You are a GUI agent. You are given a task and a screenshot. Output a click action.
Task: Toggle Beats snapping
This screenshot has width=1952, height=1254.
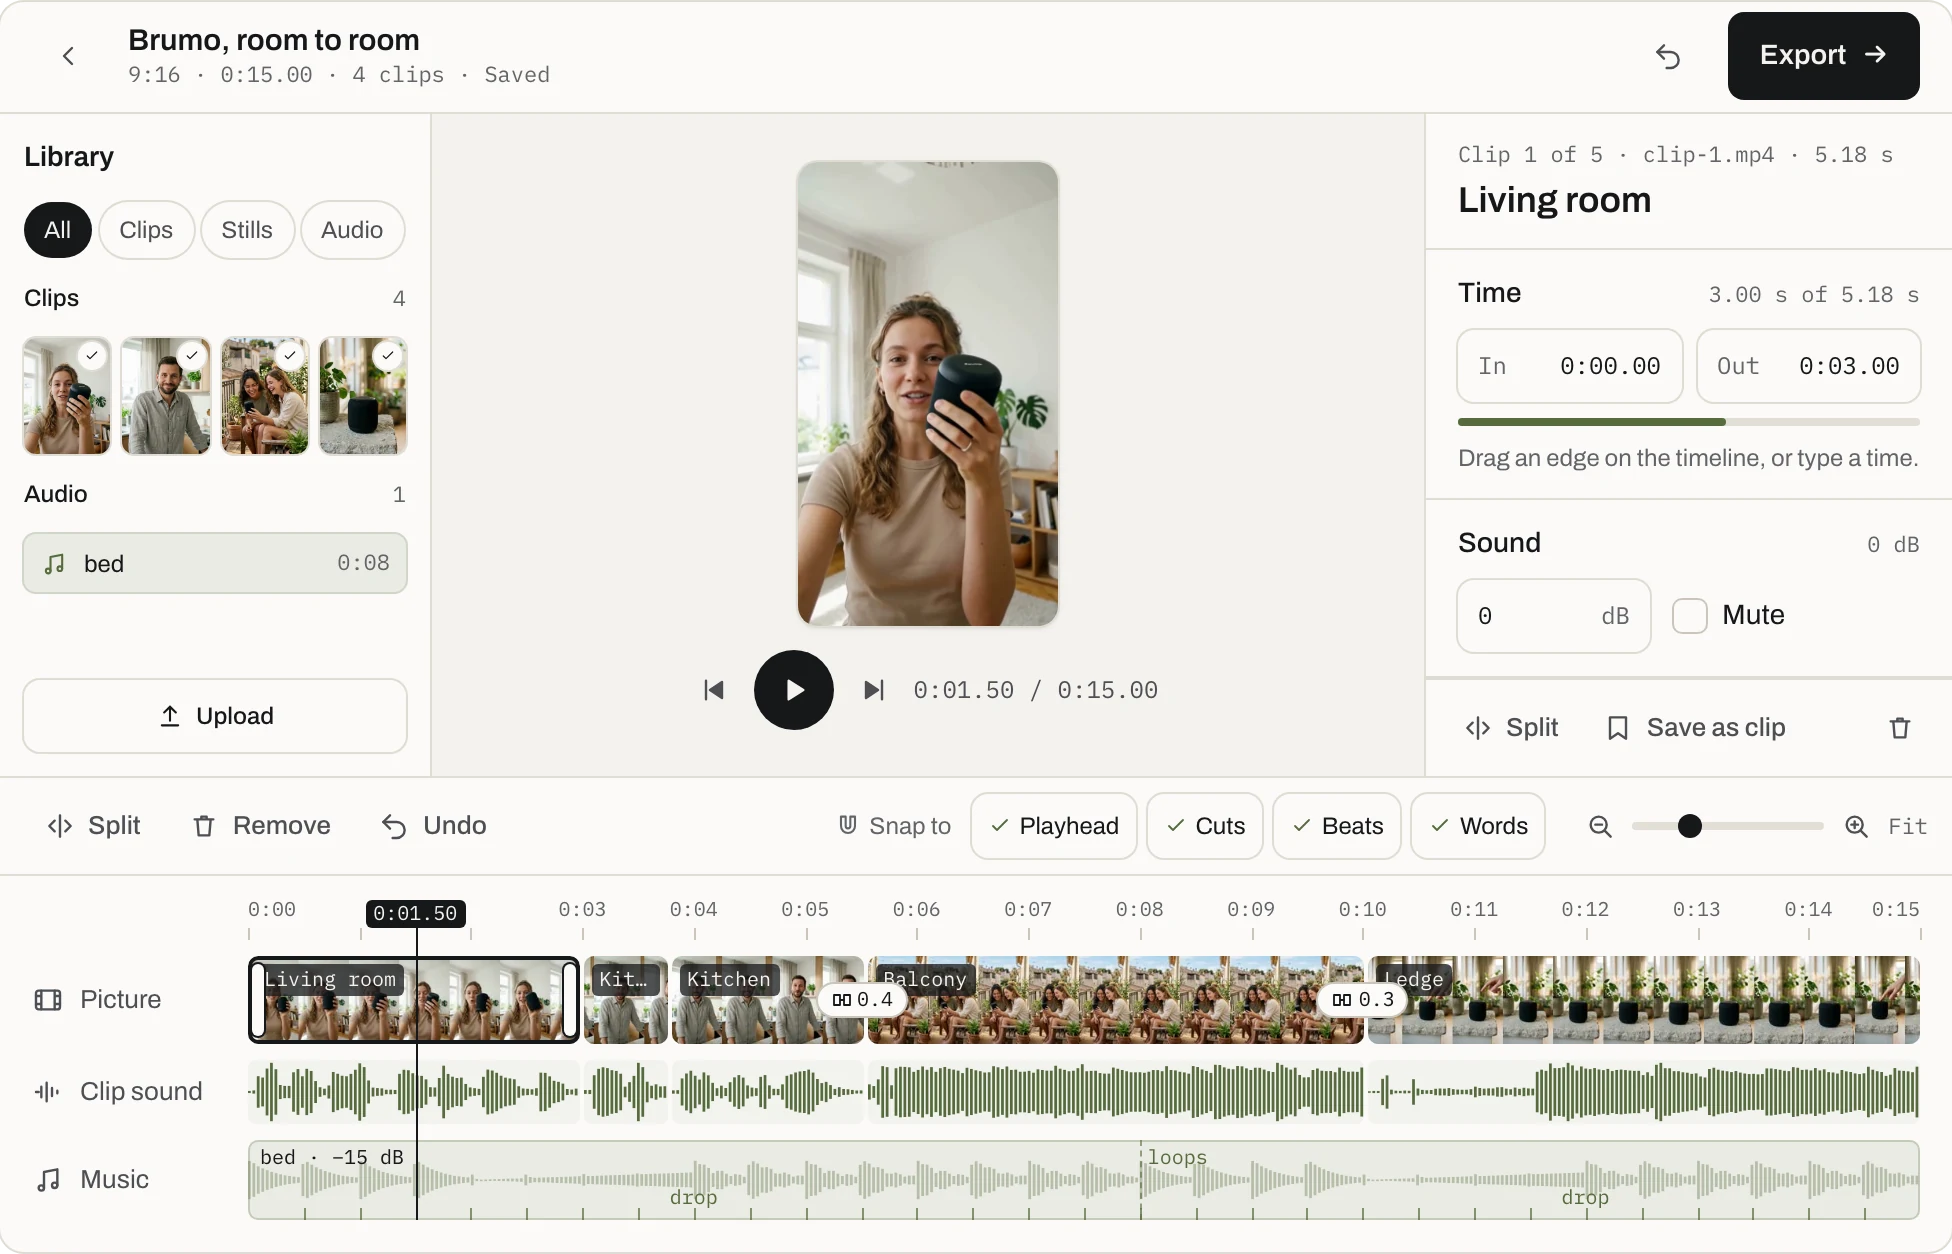(x=1337, y=826)
